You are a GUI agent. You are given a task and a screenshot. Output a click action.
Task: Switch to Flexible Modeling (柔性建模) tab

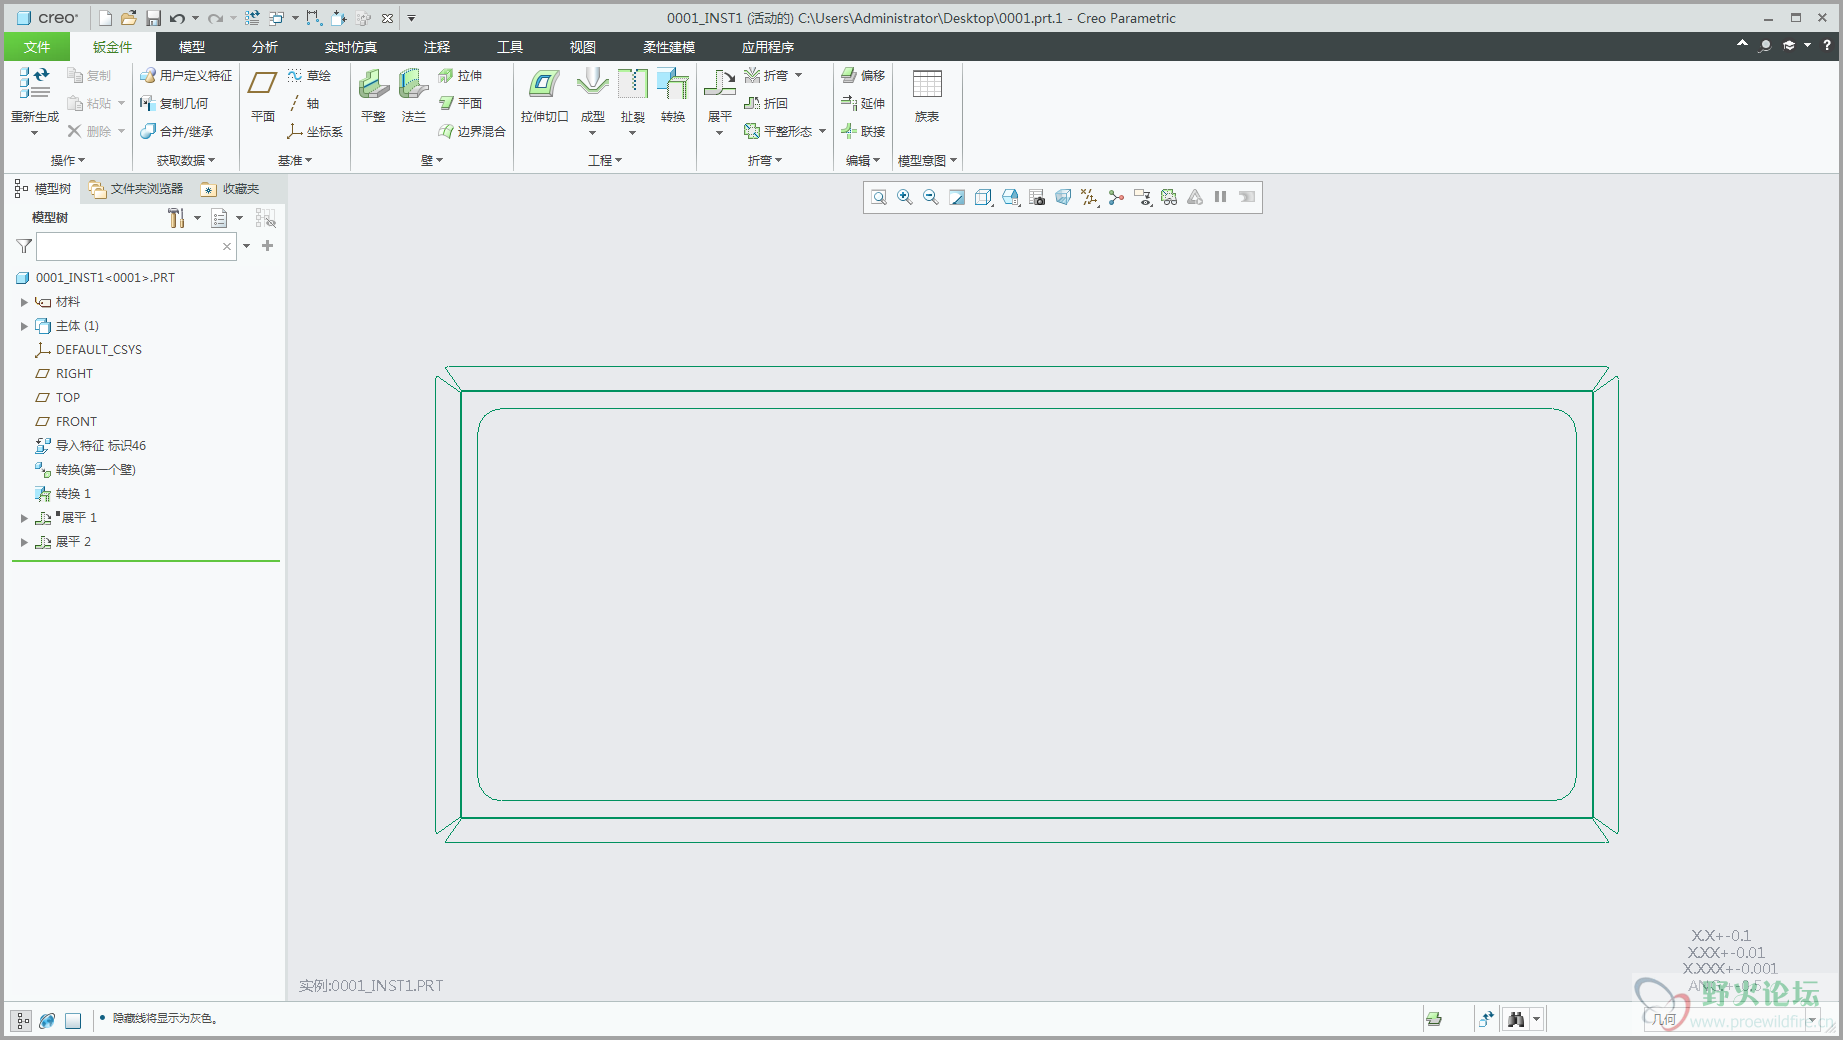pos(669,47)
